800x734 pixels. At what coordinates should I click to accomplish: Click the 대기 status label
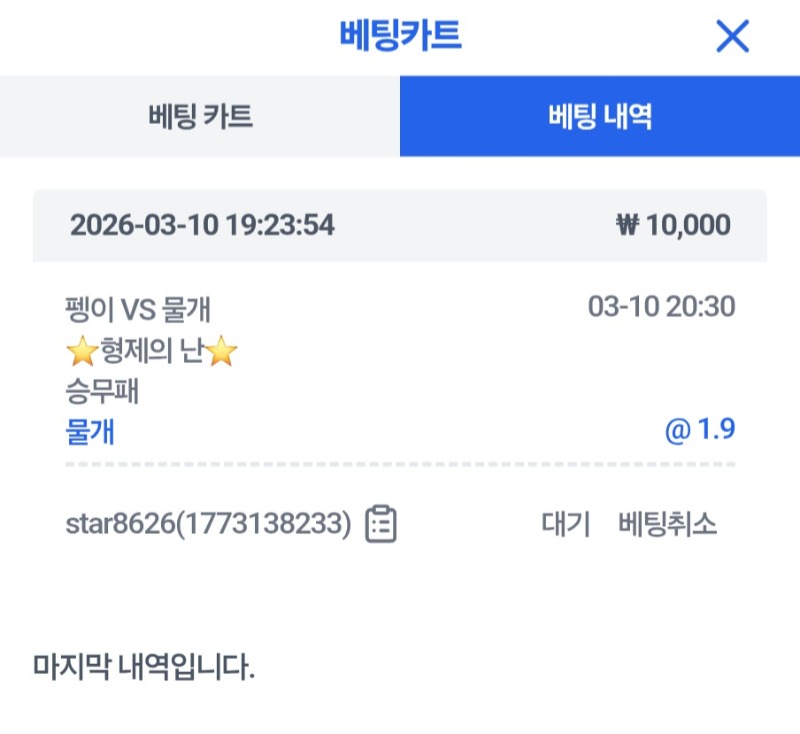[x=566, y=524]
